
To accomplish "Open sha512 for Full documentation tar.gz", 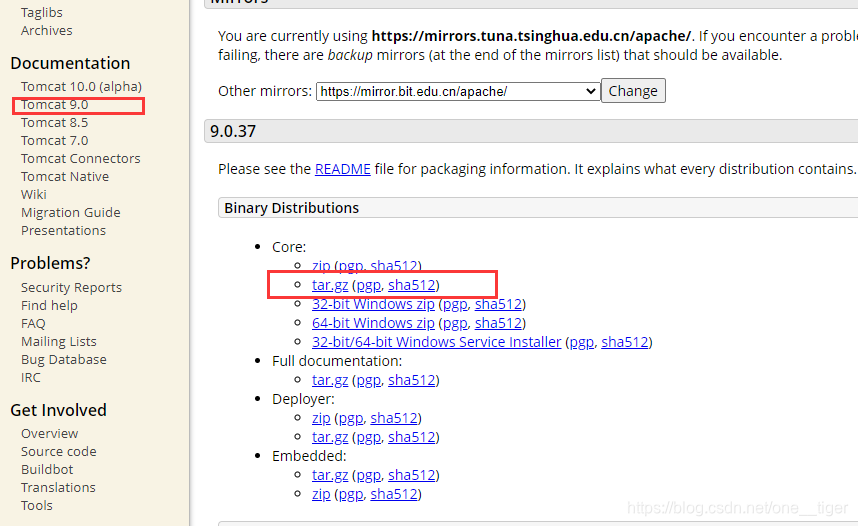I will [x=411, y=380].
